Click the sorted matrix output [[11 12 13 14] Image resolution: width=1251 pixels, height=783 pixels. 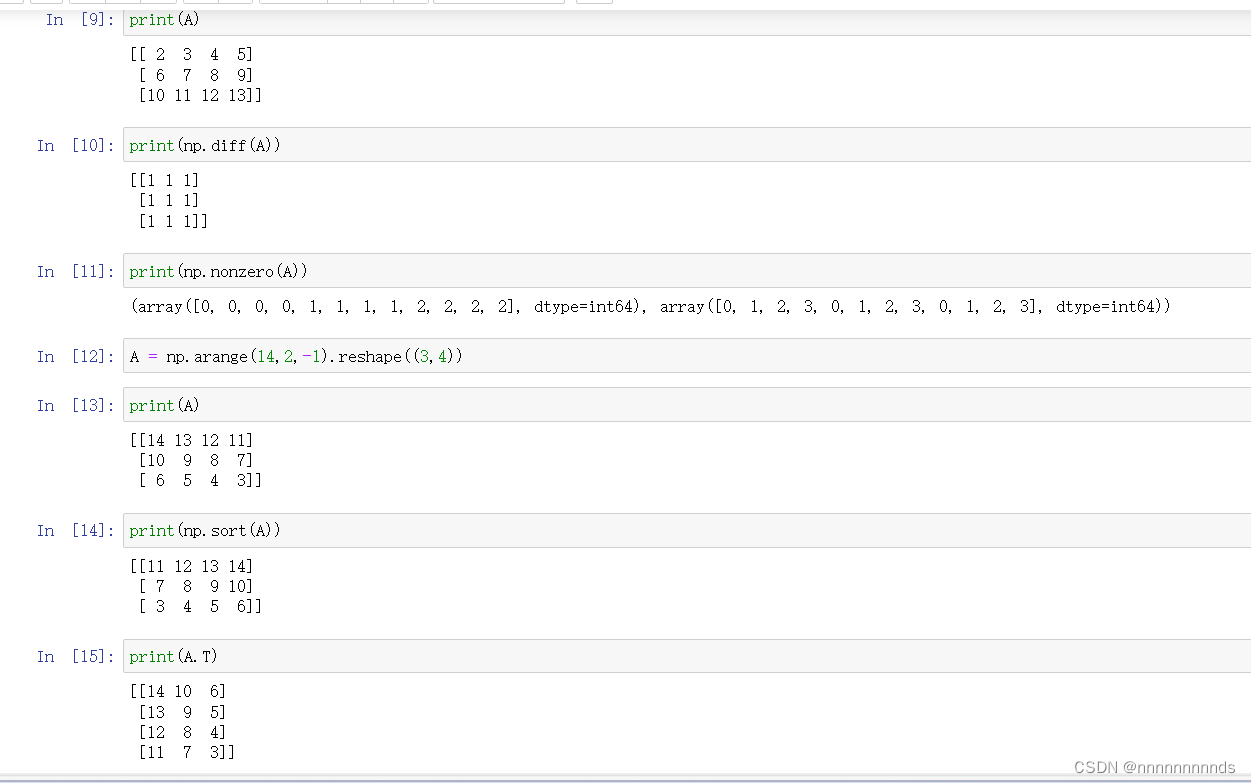point(193,585)
